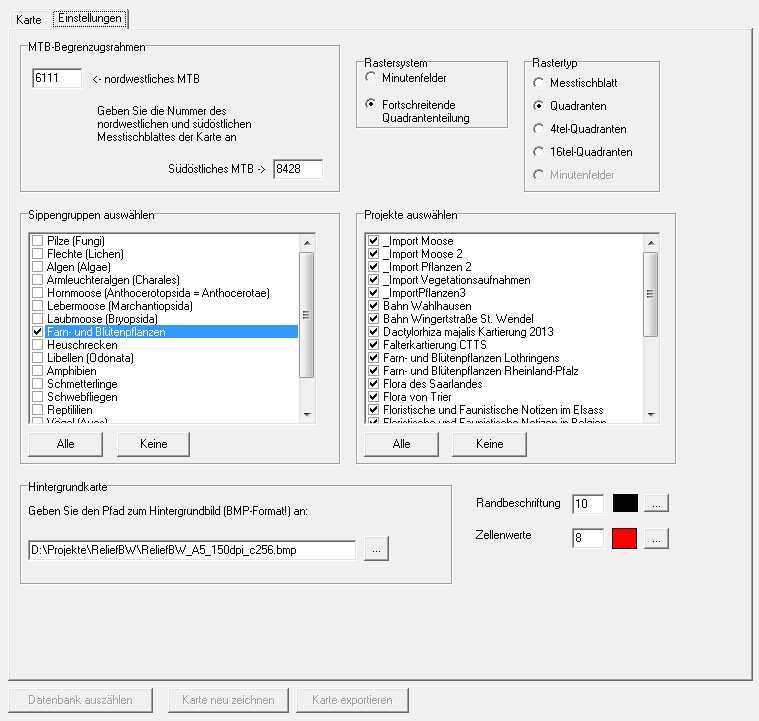Uncheck Farn- und Blütenpflanzen Lothringens project
Image resolution: width=759 pixels, height=721 pixels.
click(373, 358)
